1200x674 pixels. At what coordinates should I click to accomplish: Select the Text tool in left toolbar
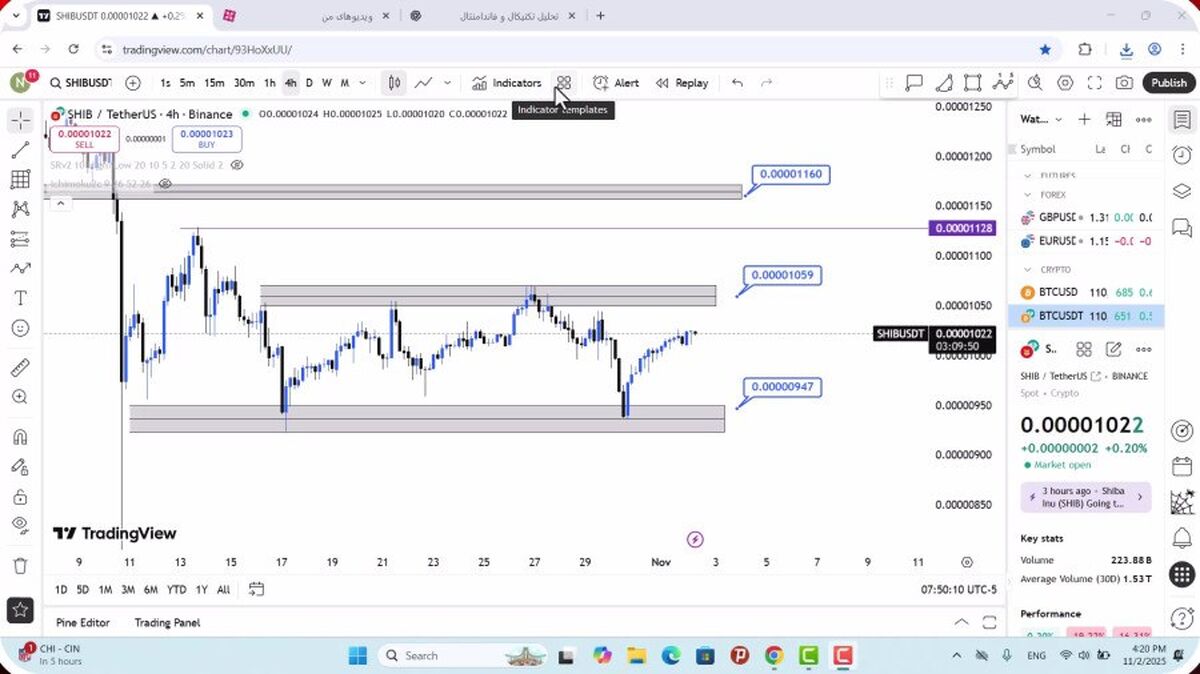20,298
